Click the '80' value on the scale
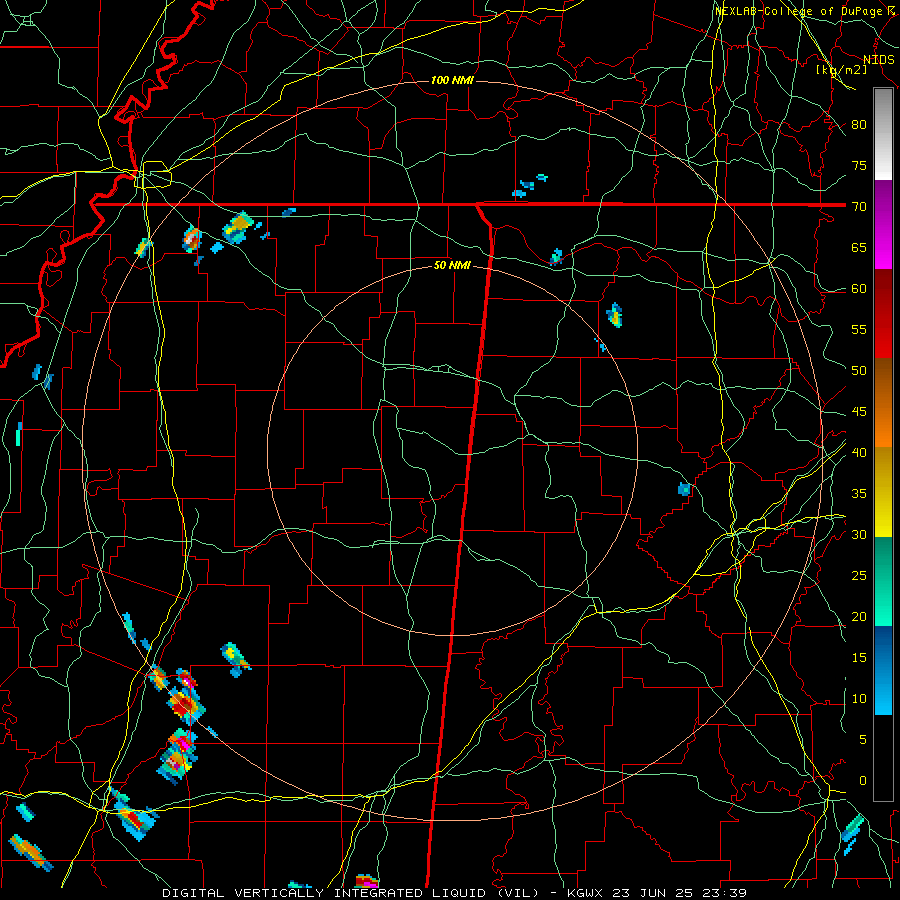Viewport: 900px width, 900px height. 859,125
